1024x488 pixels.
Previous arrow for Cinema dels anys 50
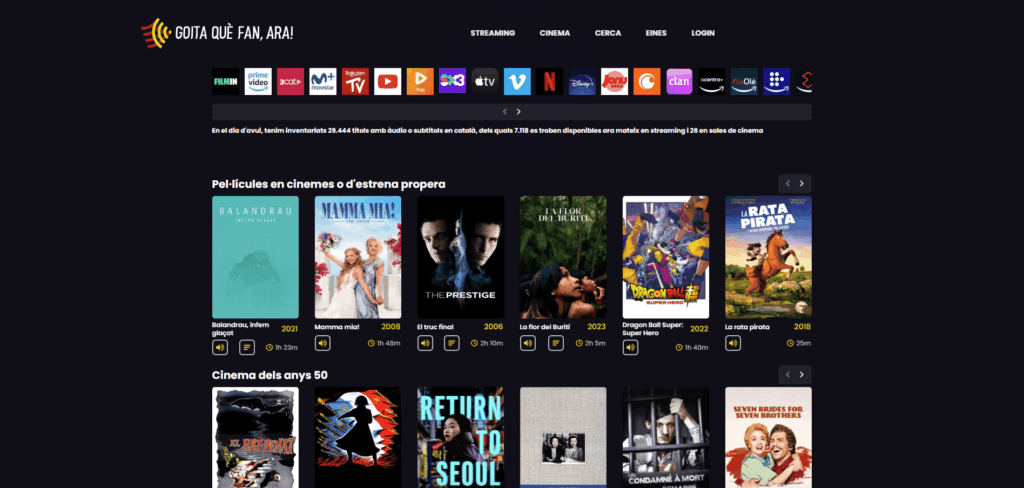coord(788,375)
